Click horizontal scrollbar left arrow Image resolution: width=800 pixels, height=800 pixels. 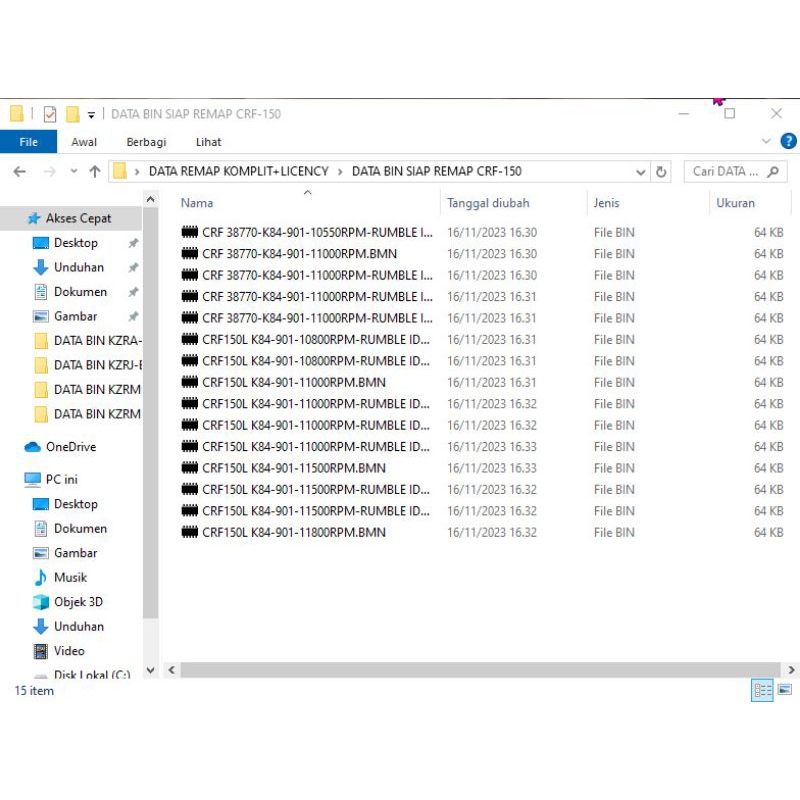(172, 670)
